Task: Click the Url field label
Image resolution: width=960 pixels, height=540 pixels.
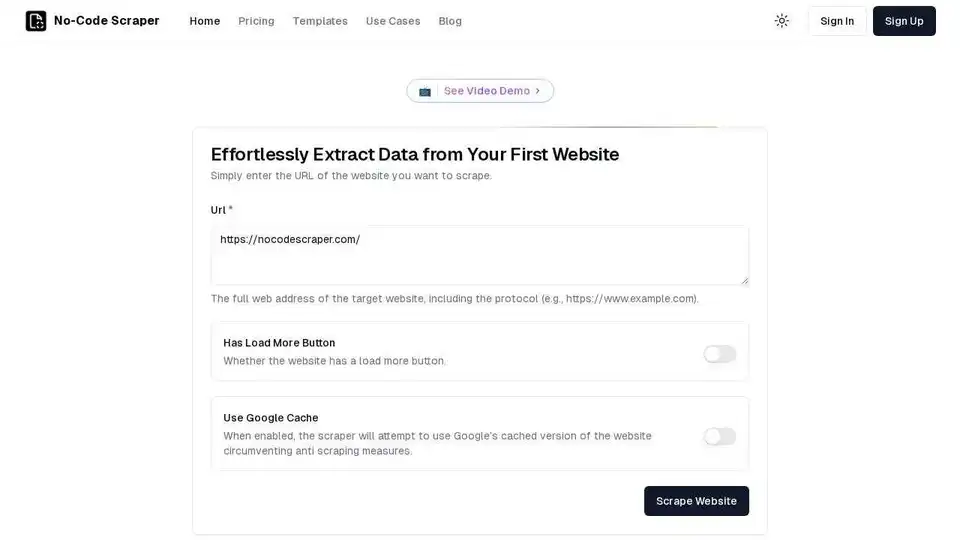Action: 218,210
